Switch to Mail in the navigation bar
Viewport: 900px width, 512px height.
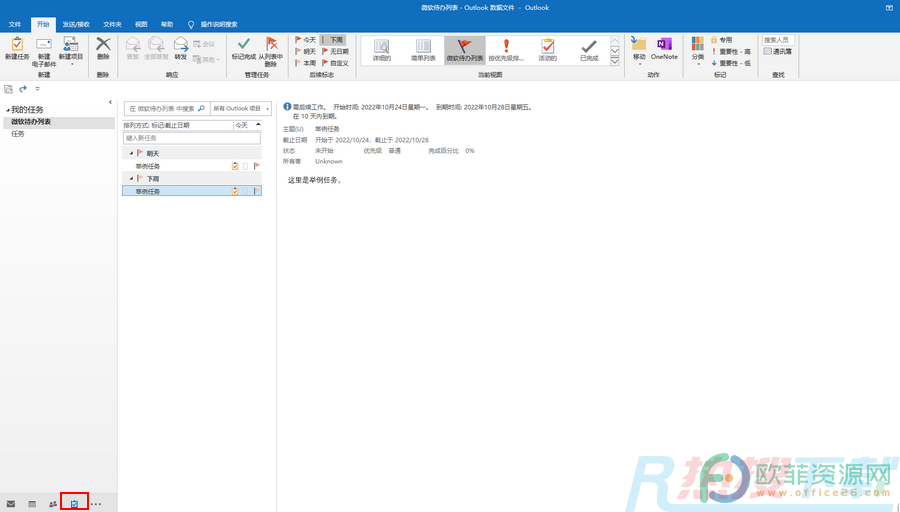(x=11, y=504)
